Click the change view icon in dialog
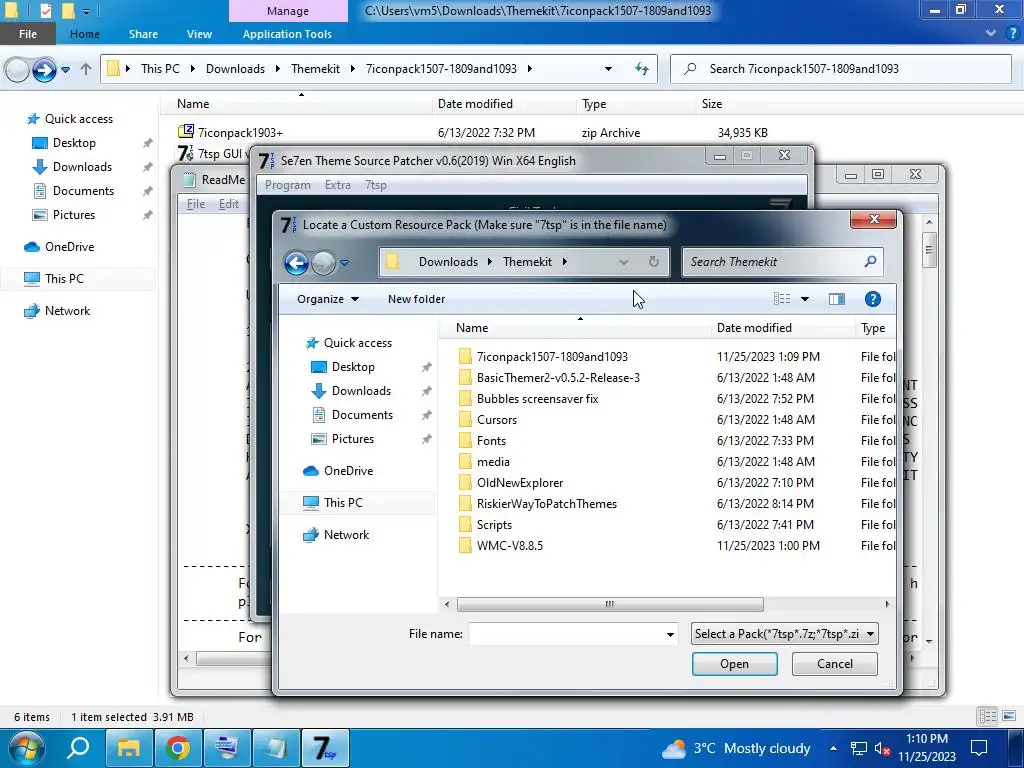1024x768 pixels. (782, 299)
